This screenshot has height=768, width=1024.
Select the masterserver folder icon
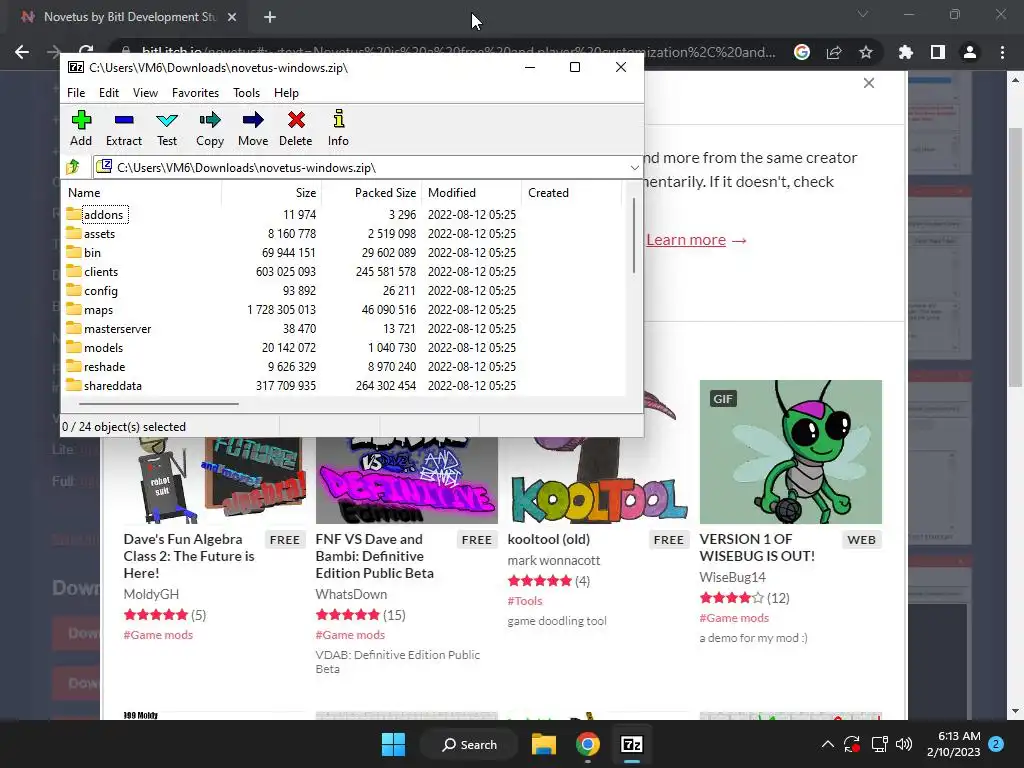point(74,328)
